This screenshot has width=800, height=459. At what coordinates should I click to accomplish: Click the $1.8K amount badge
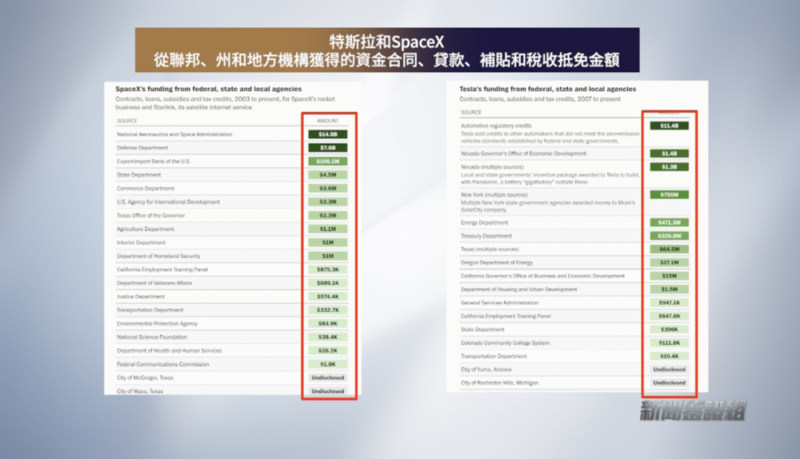pyautogui.click(x=328, y=364)
